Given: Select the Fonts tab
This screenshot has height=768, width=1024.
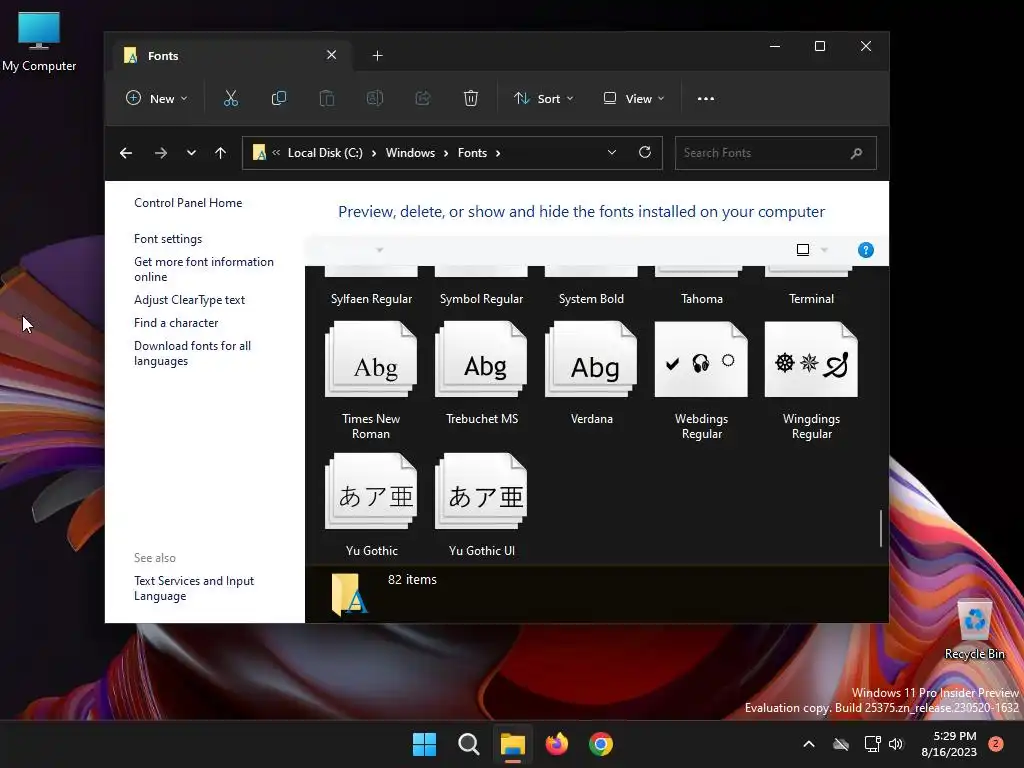Looking at the screenshot, I should pyautogui.click(x=232, y=56).
